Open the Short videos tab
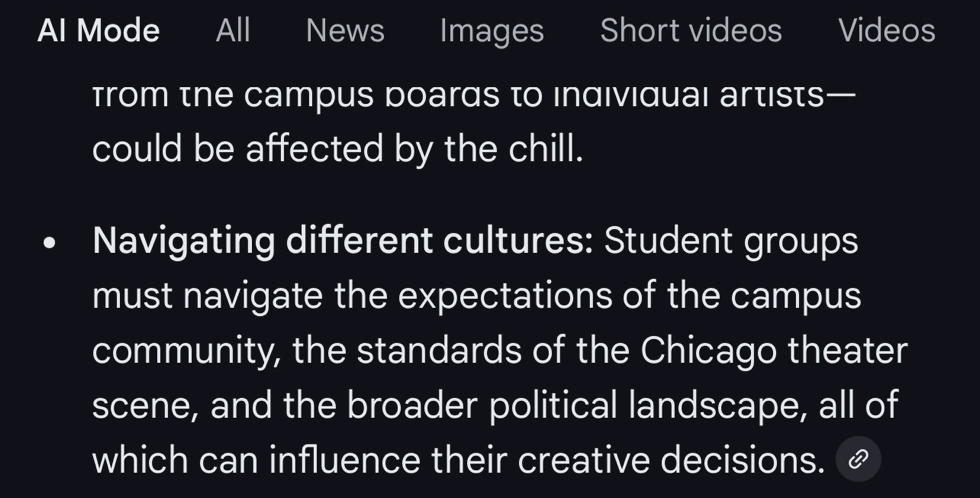Image resolution: width=980 pixels, height=498 pixels. point(690,30)
